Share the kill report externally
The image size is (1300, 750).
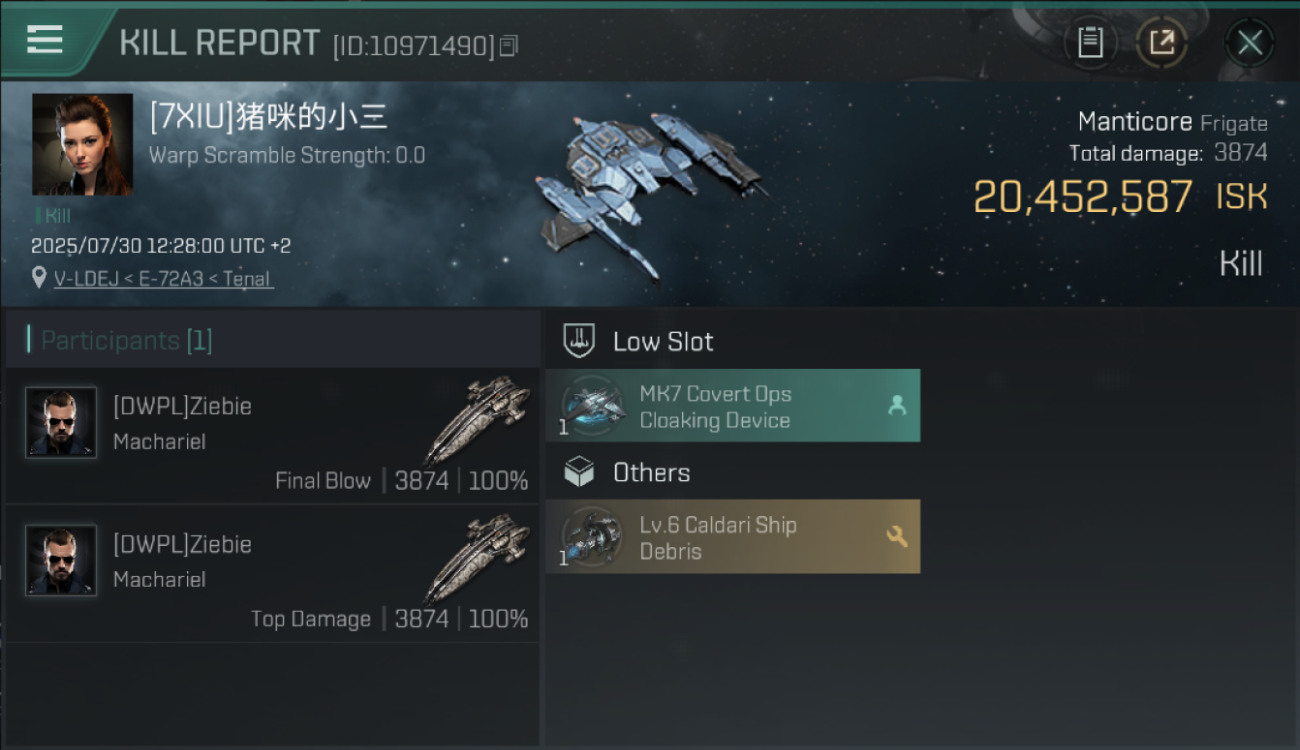pyautogui.click(x=1162, y=43)
